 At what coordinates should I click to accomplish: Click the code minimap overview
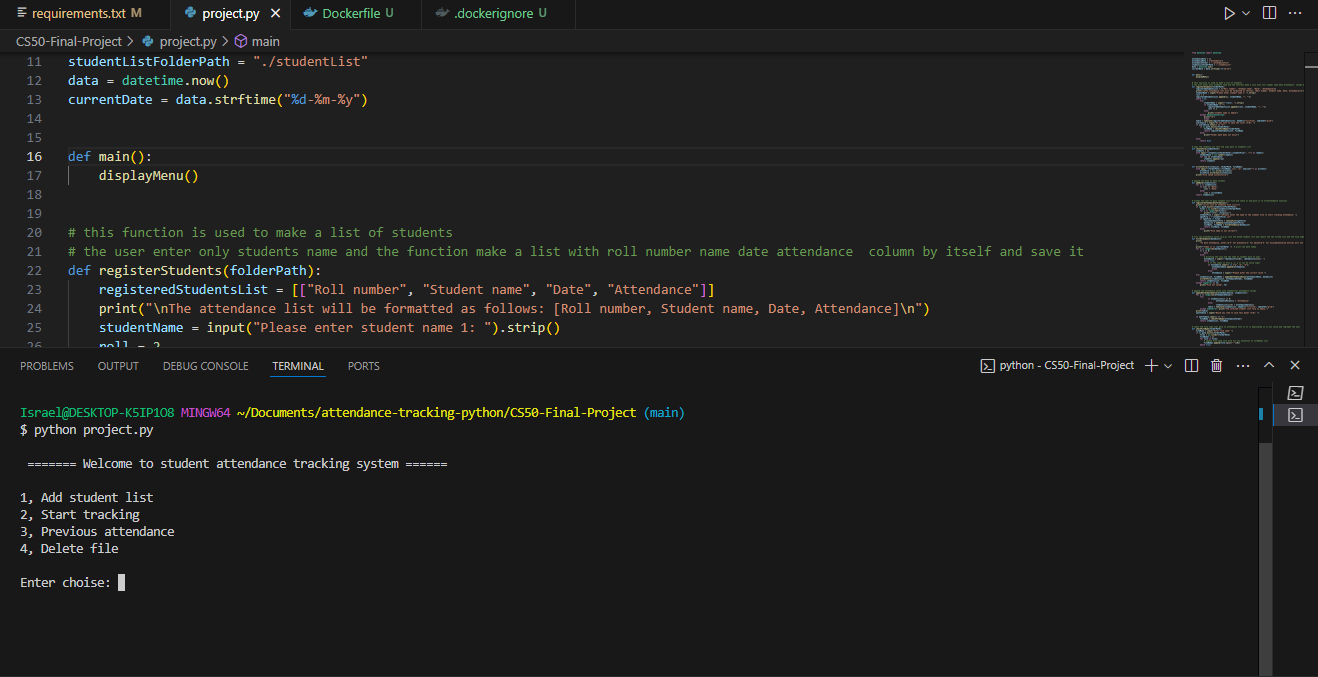[x=1245, y=200]
